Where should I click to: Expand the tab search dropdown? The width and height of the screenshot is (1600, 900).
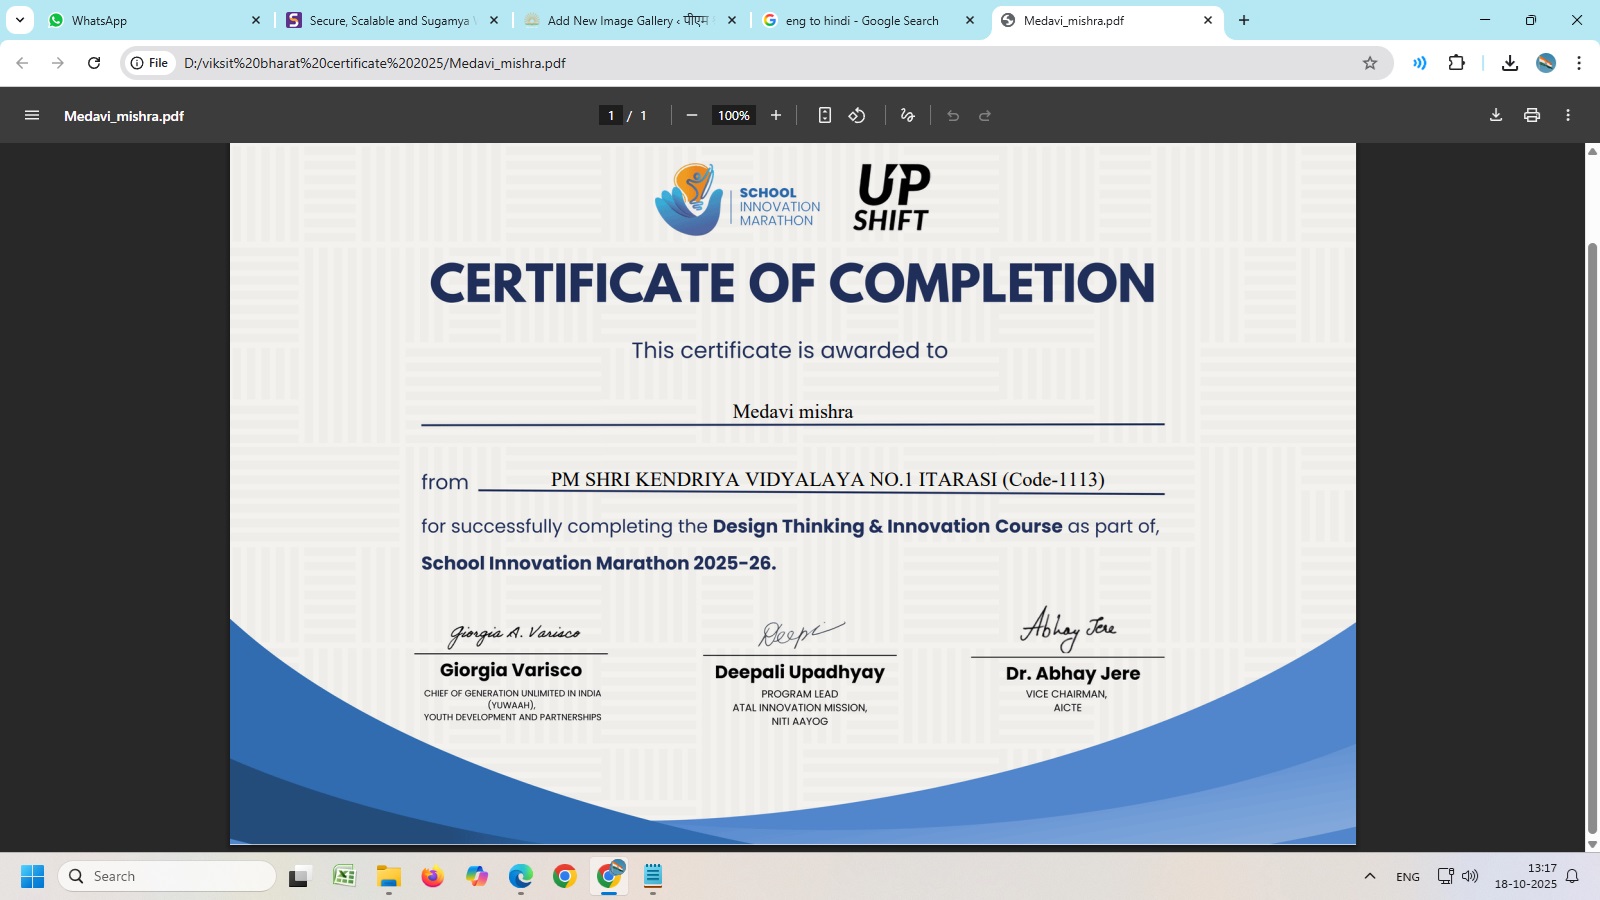click(19, 20)
